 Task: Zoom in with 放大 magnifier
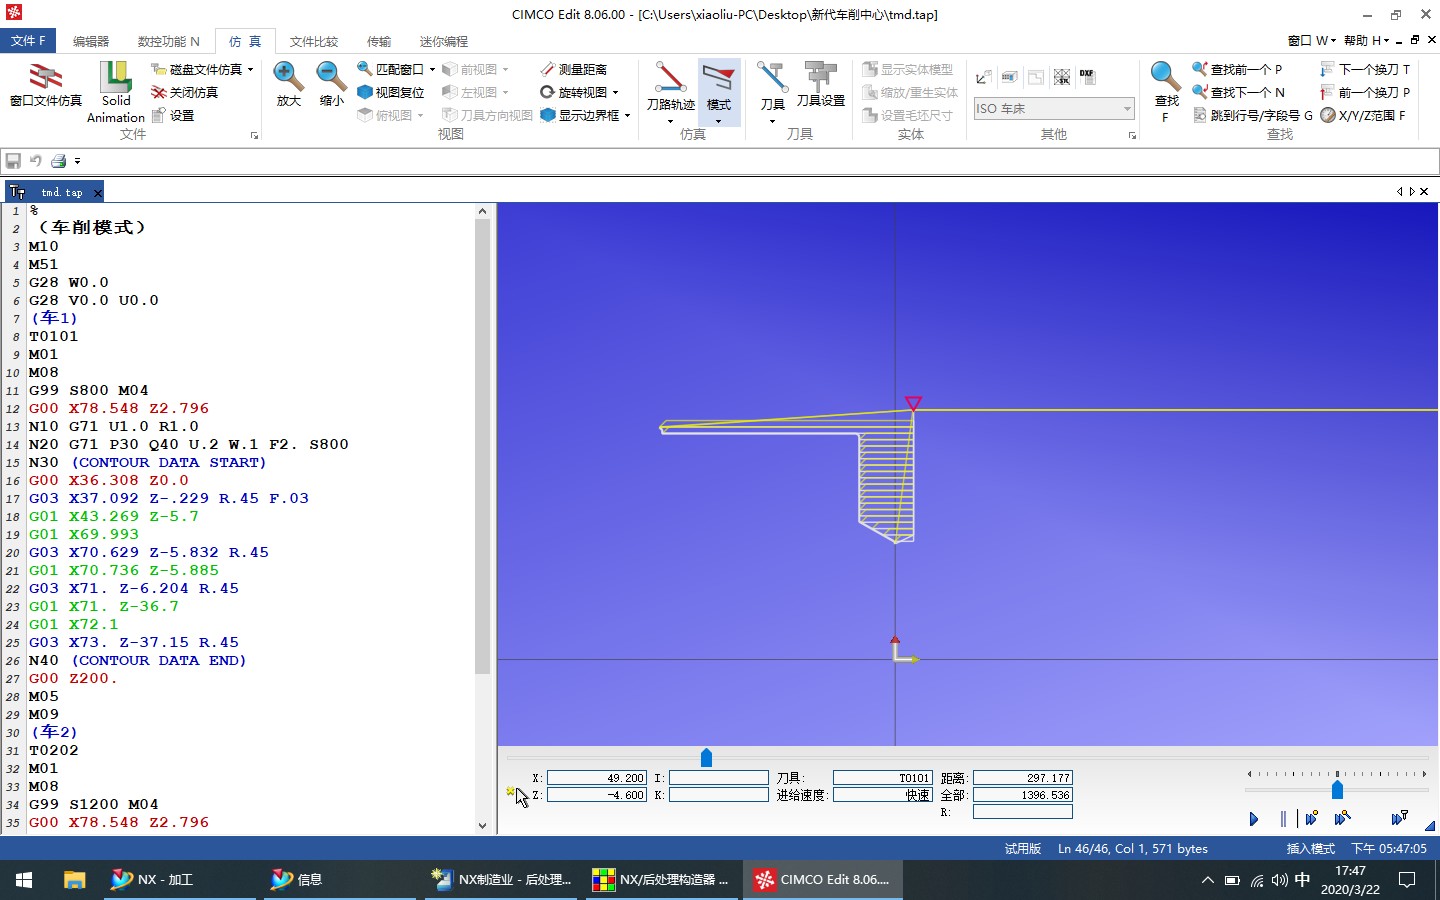pyautogui.click(x=288, y=84)
